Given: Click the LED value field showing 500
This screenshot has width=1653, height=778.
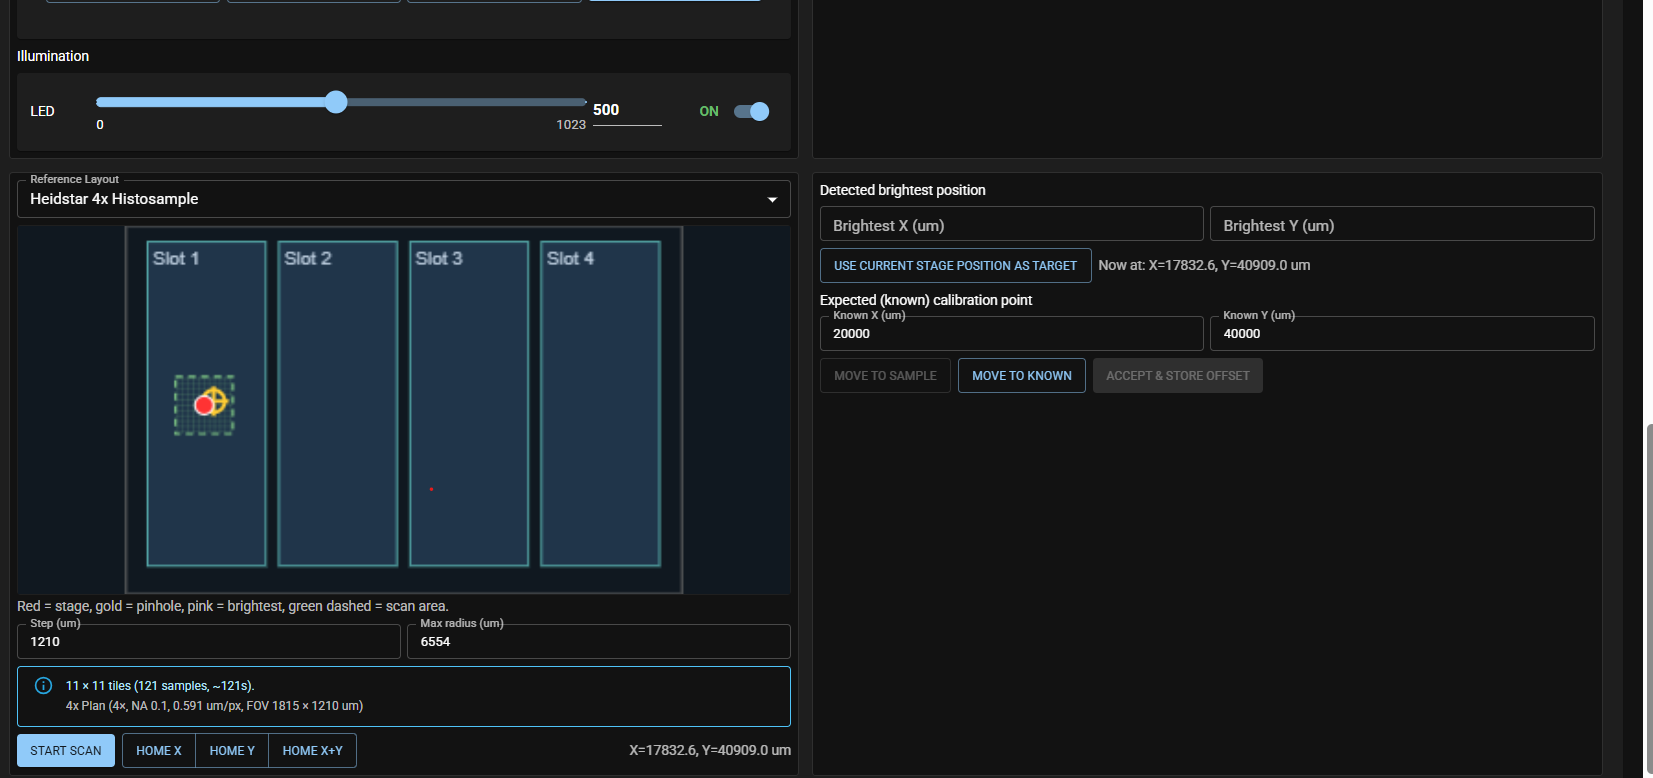Looking at the screenshot, I should [627, 110].
